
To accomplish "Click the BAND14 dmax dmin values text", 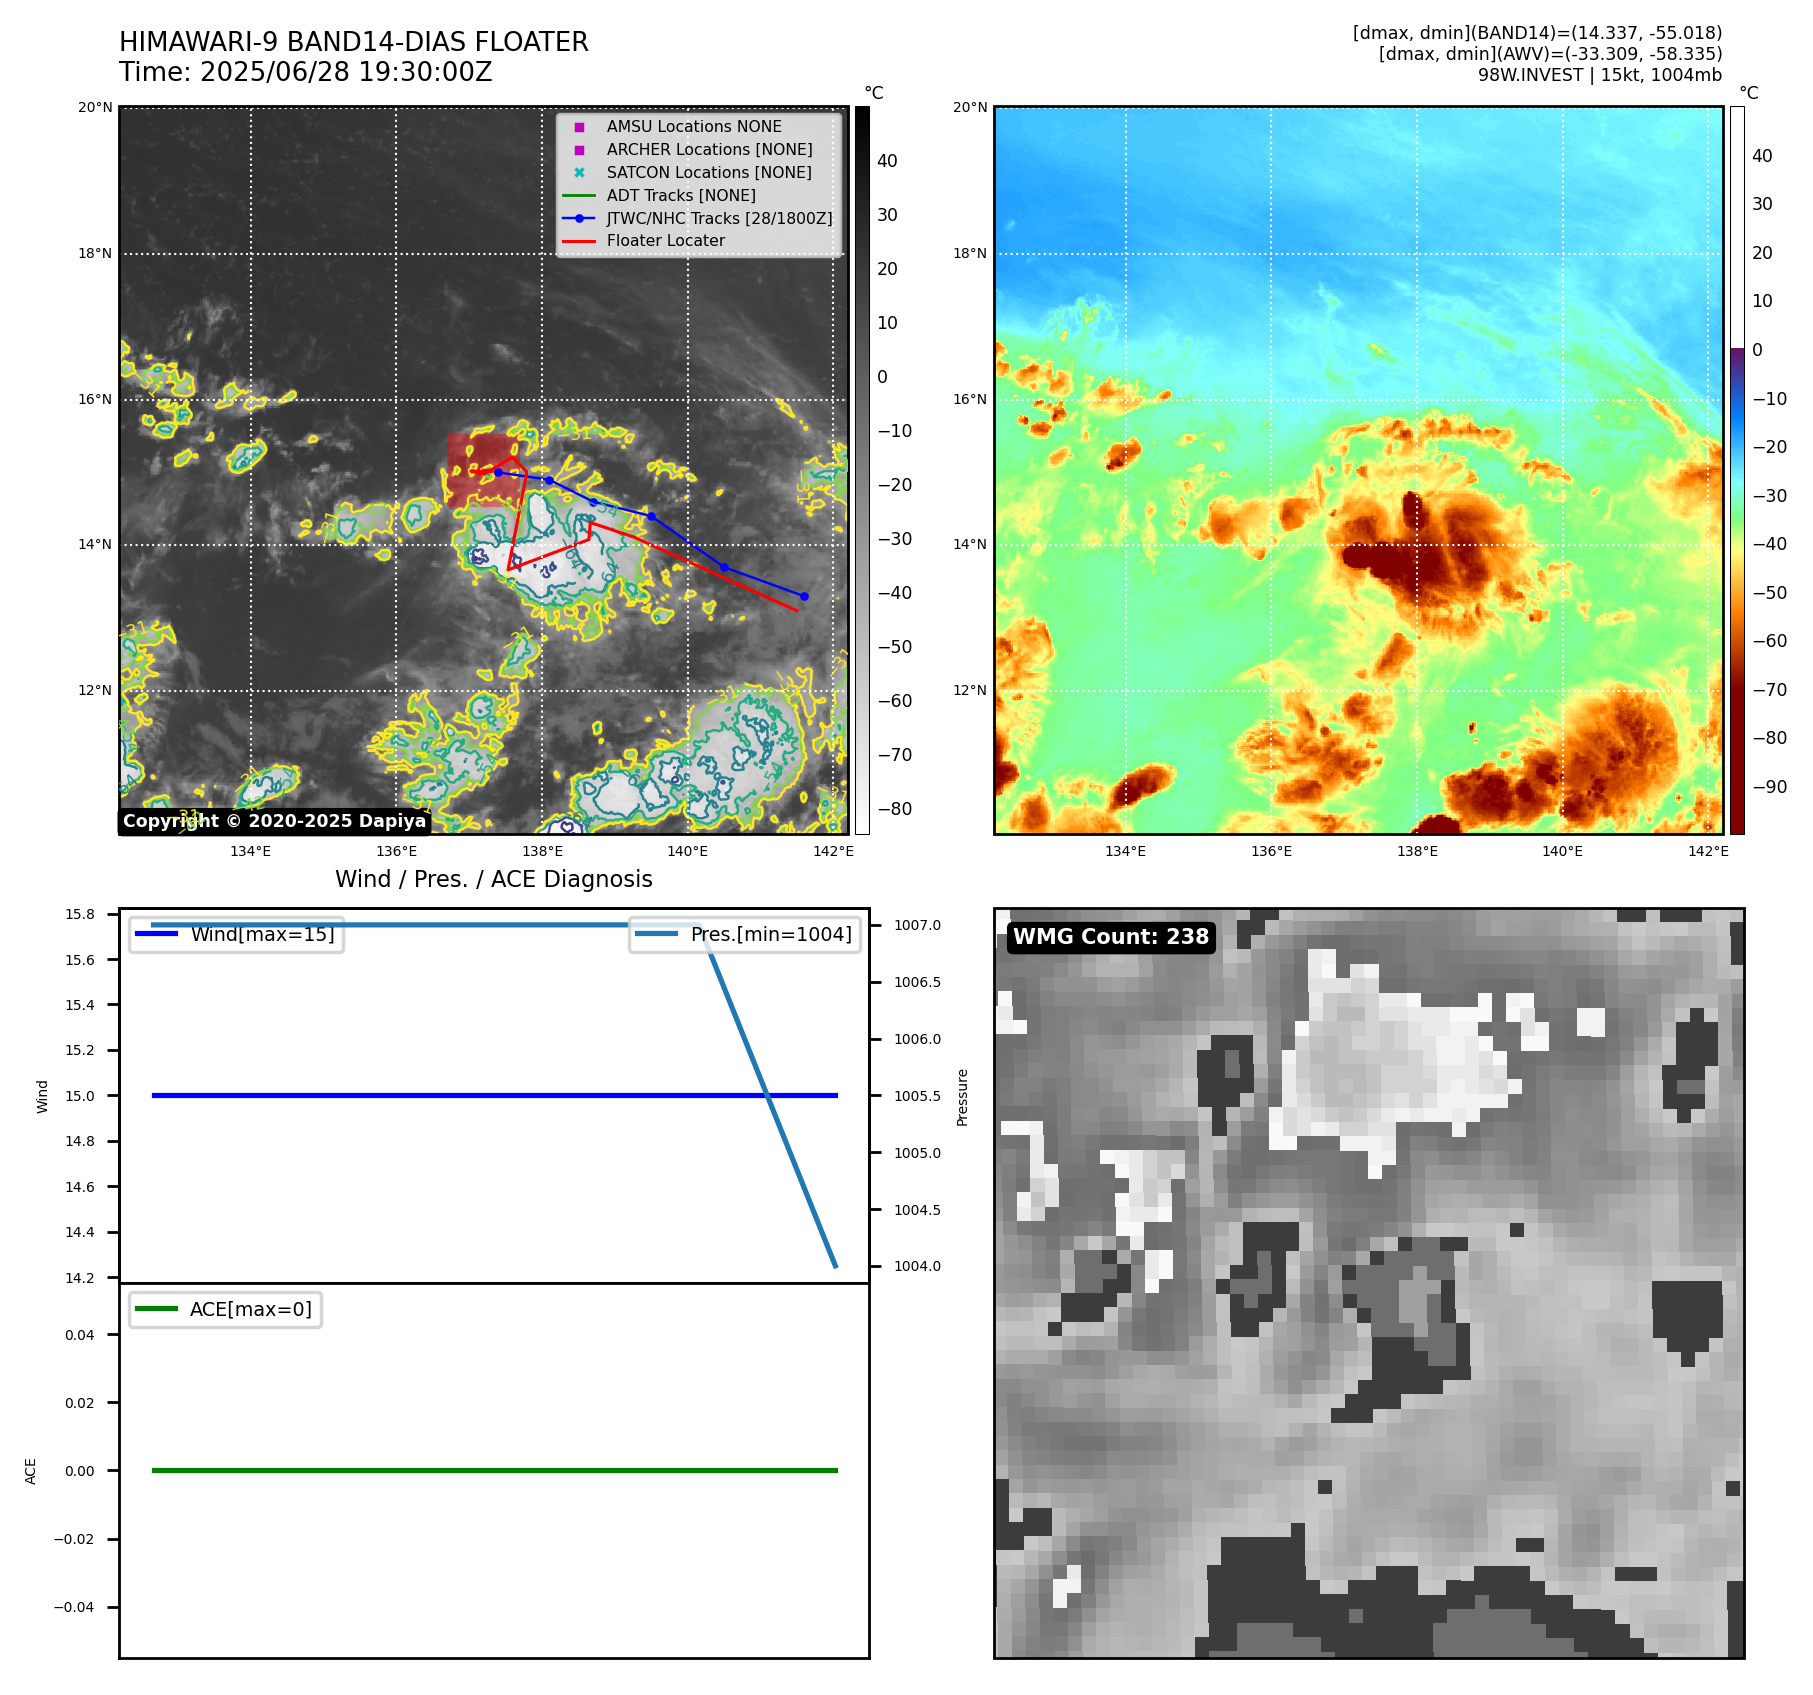I will 1537,33.
